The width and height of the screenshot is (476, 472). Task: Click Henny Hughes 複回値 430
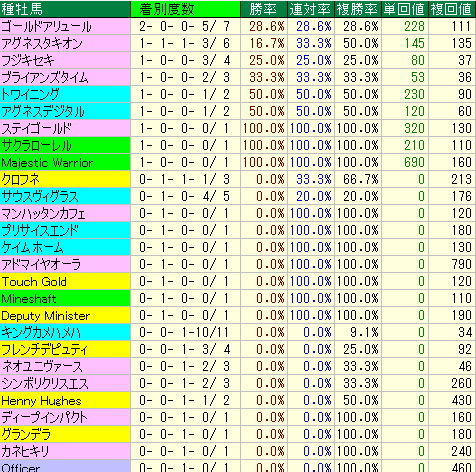click(461, 400)
